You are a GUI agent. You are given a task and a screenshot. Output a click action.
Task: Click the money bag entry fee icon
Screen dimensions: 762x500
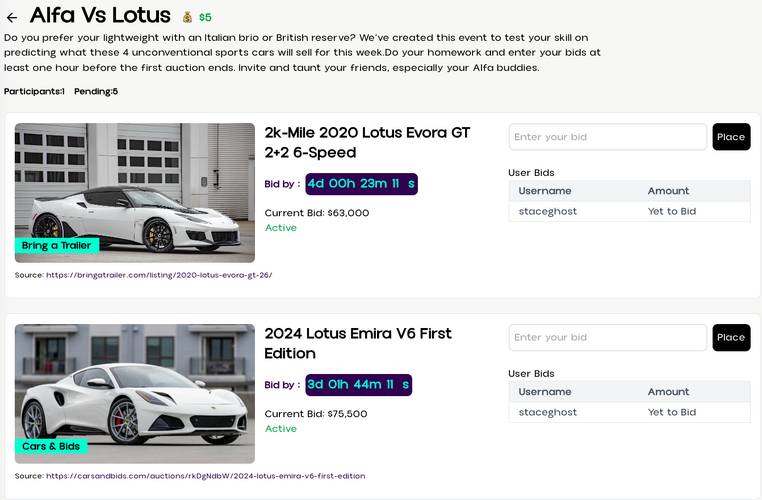click(187, 17)
